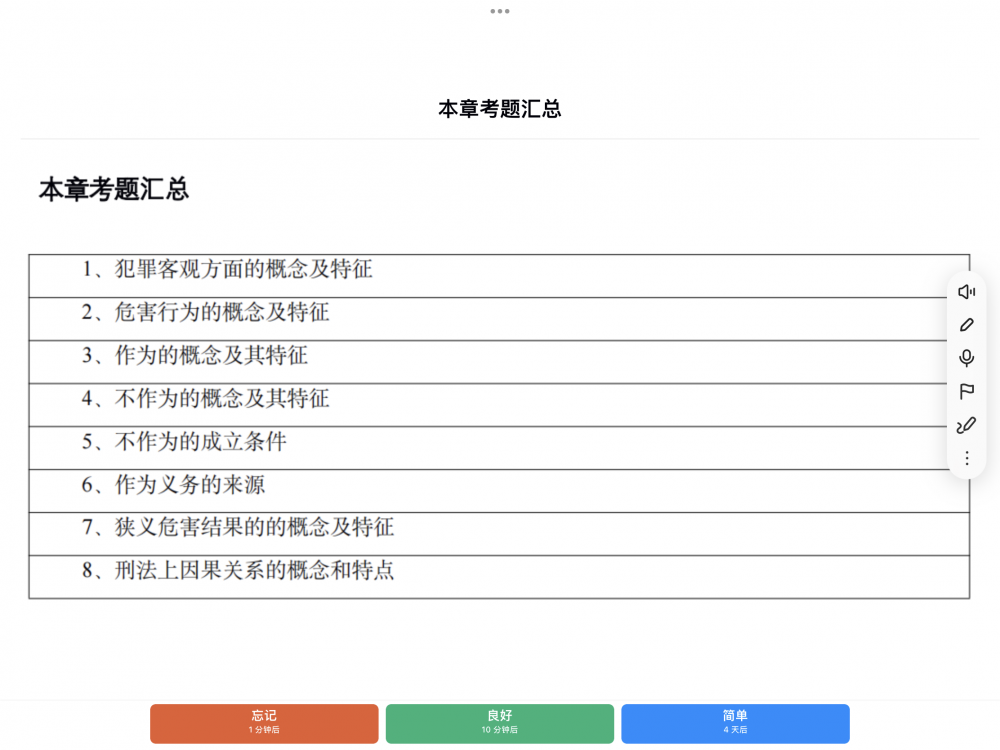The height and width of the screenshot is (750, 1000).
Task: Select the handwriting scribble tool
Action: [x=966, y=425]
